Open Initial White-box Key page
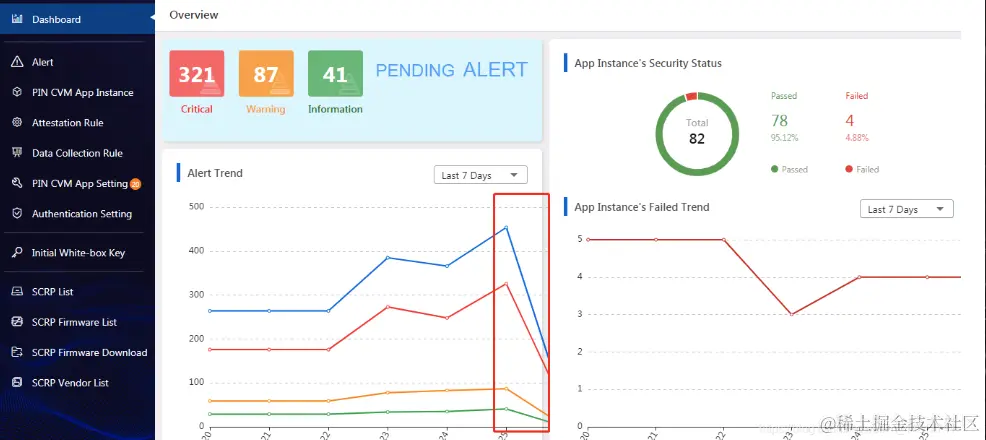The height and width of the screenshot is (440, 986). [x=77, y=253]
